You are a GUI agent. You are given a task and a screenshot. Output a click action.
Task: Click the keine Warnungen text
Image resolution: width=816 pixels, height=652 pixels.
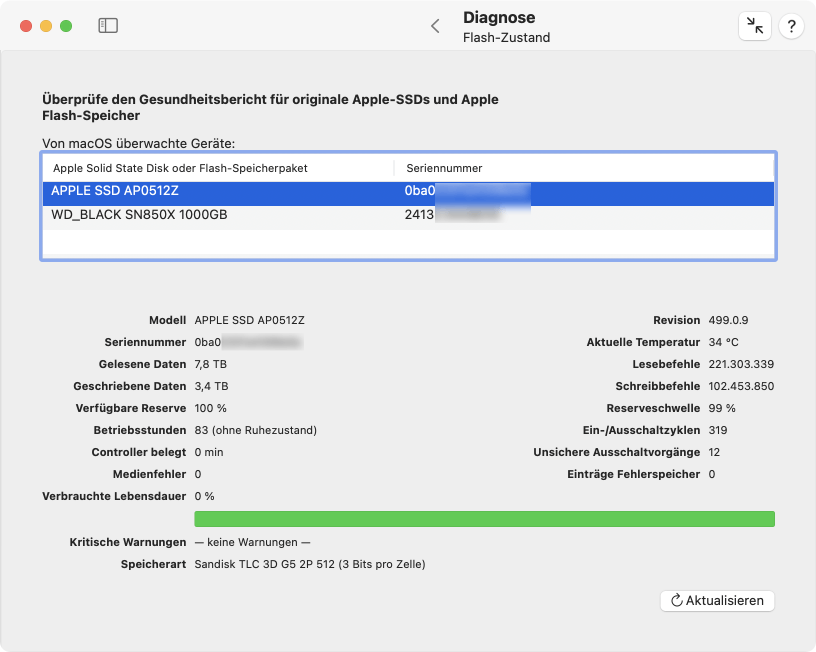252,542
